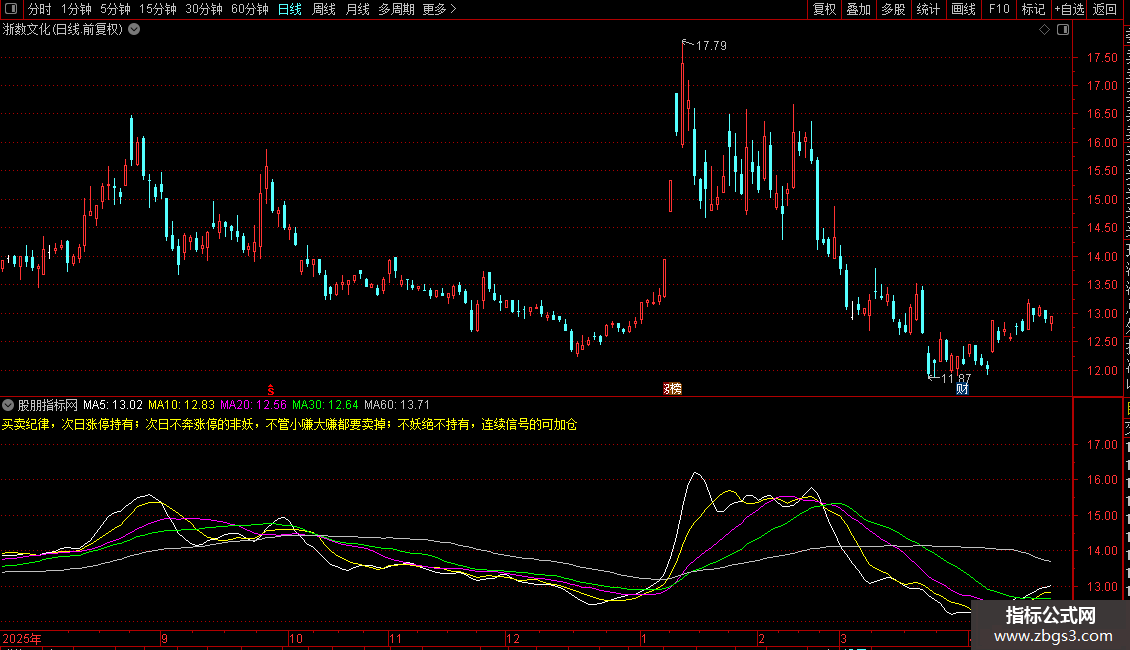The image size is (1130, 650).
Task: Click the diamond icon above chart
Action: point(1044,30)
